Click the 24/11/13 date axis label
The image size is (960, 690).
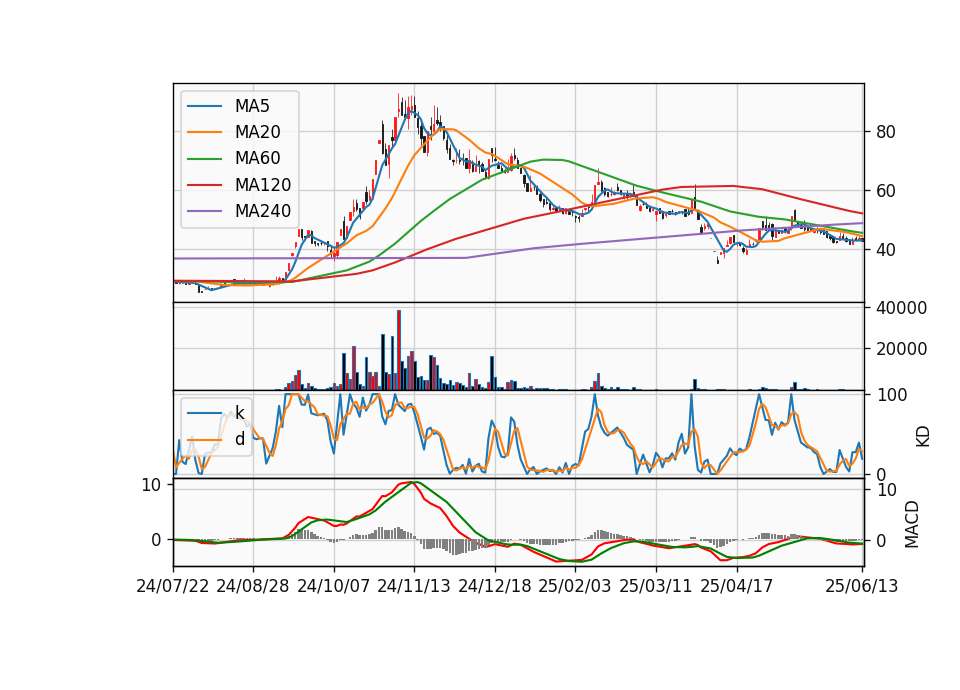coord(414,586)
